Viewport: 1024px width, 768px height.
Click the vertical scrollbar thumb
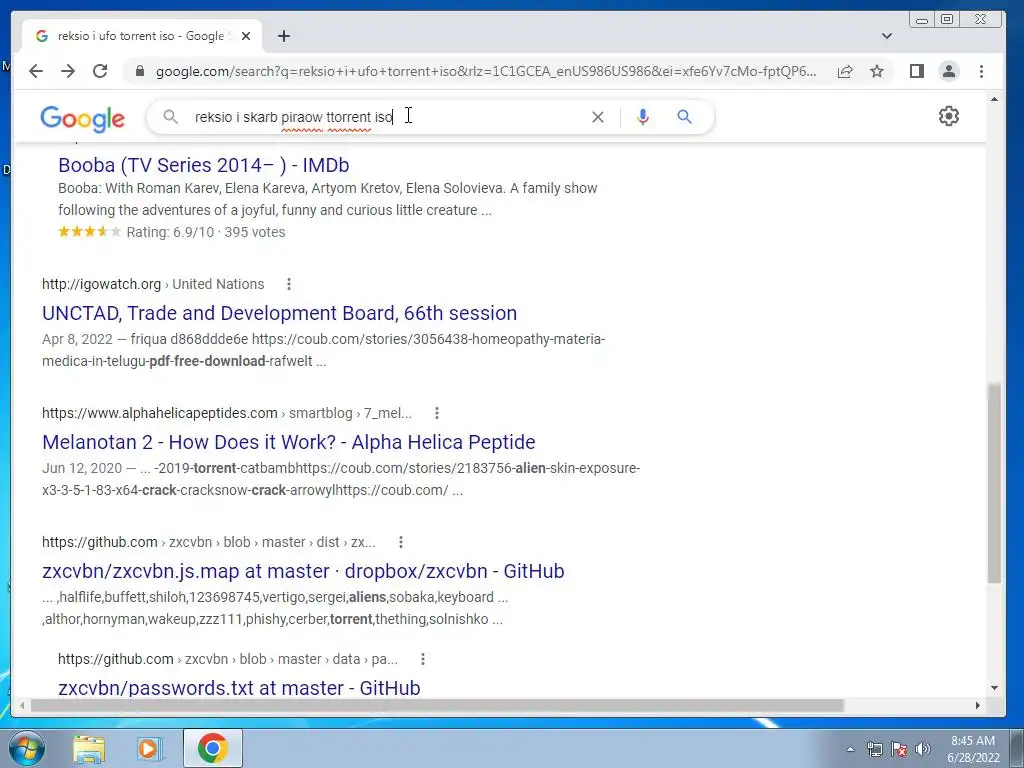994,483
